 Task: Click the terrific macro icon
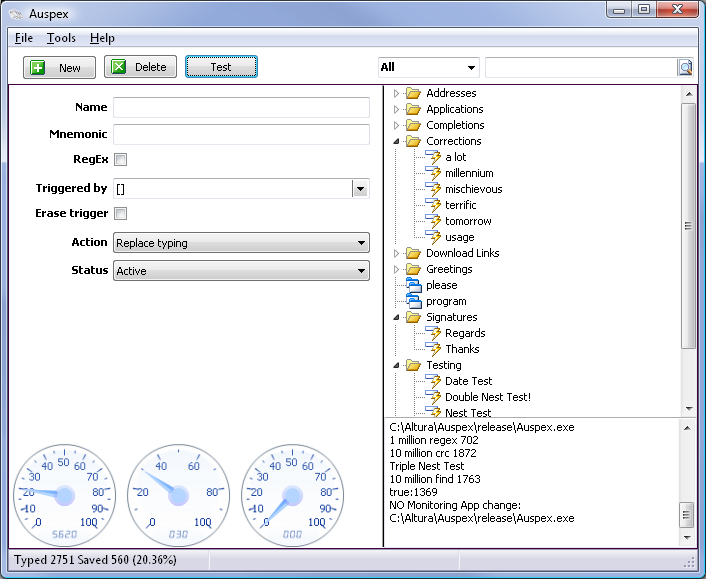[x=433, y=205]
